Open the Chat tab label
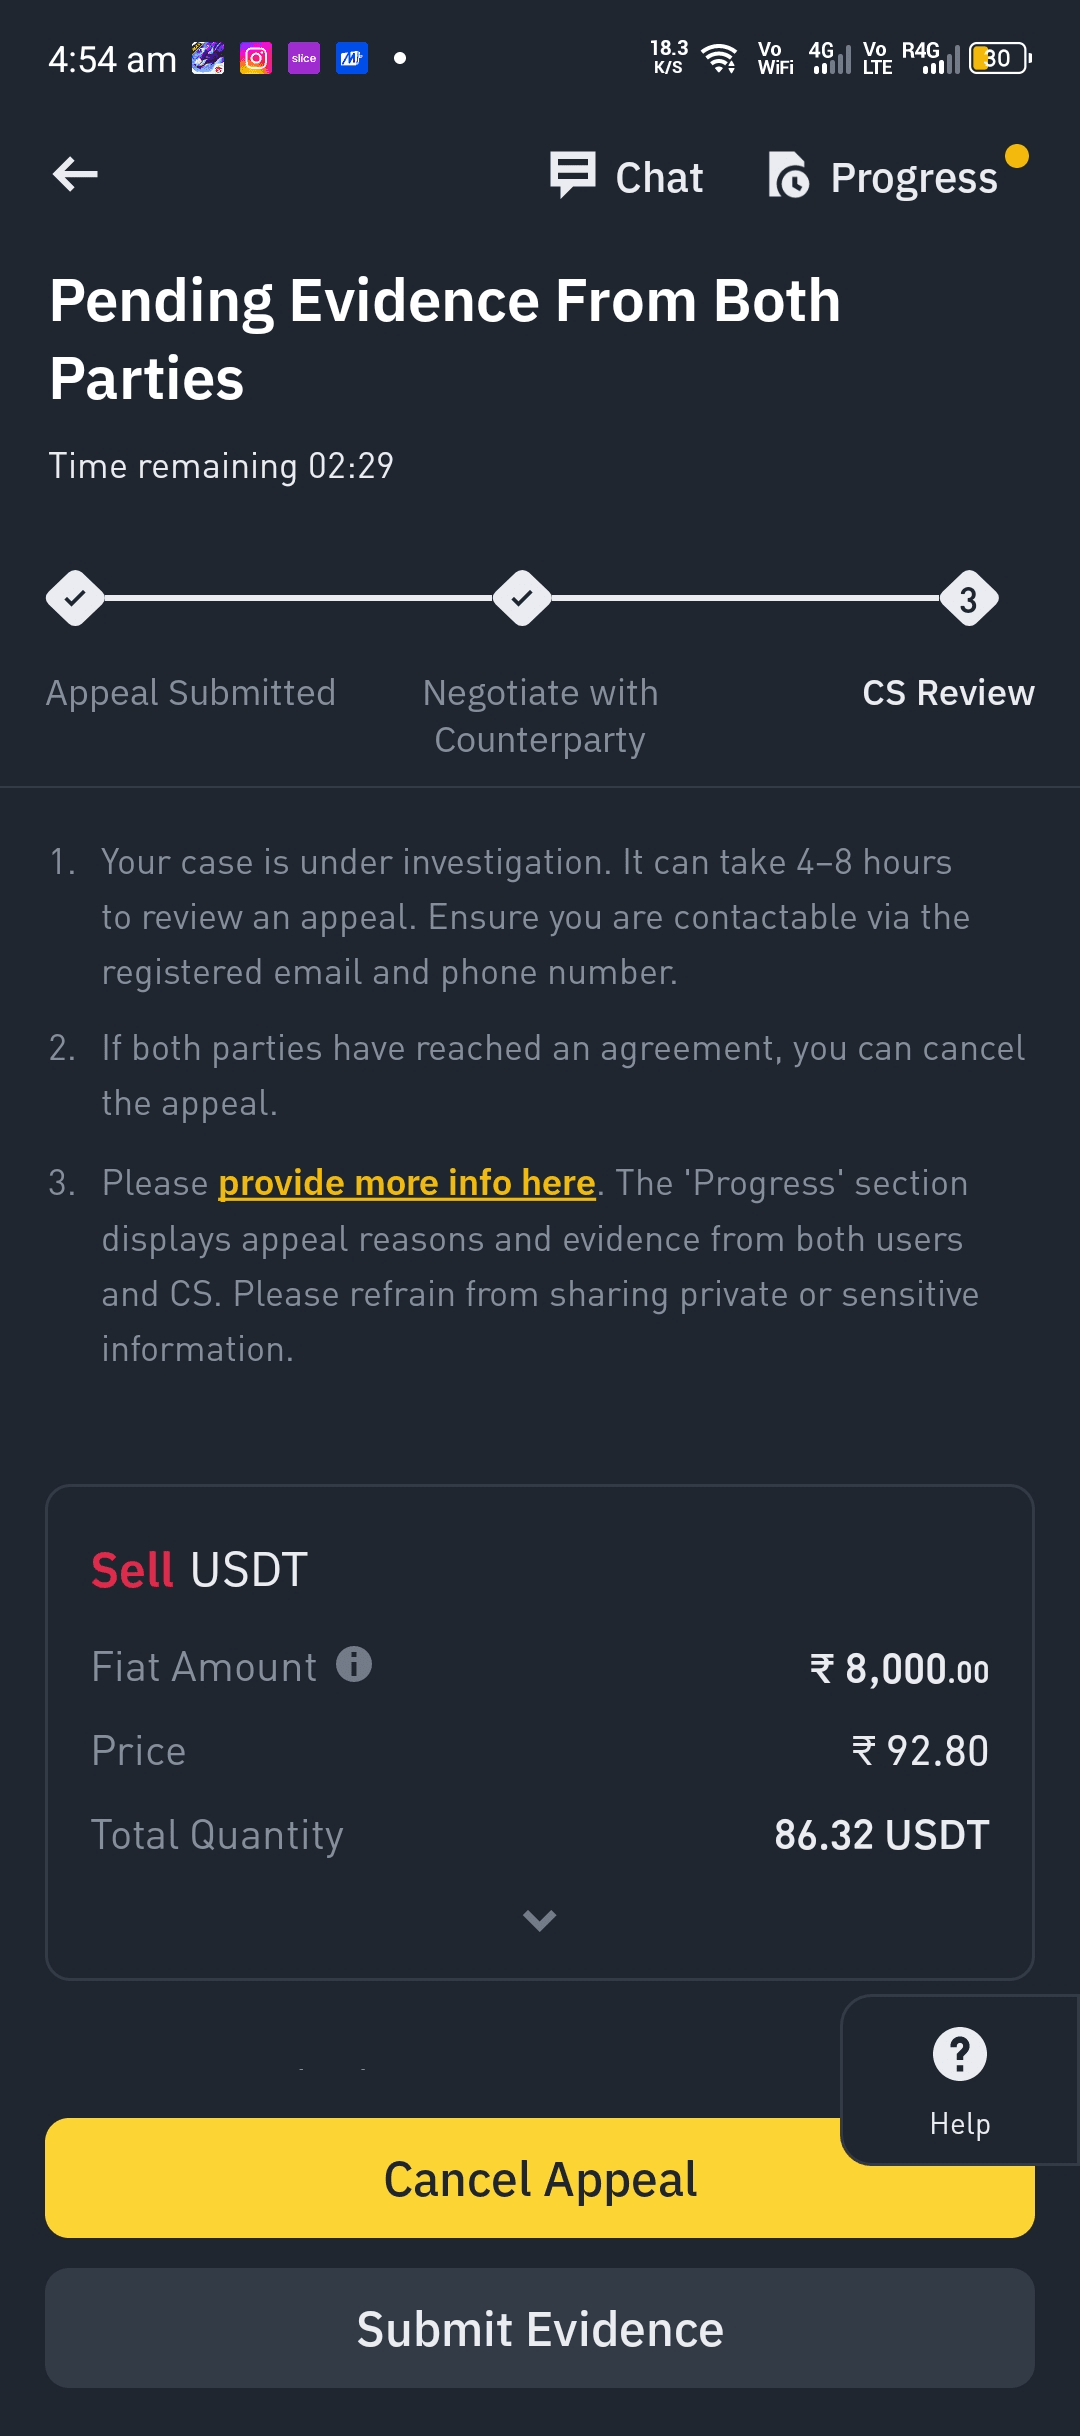Viewport: 1080px width, 2436px height. coord(659,178)
